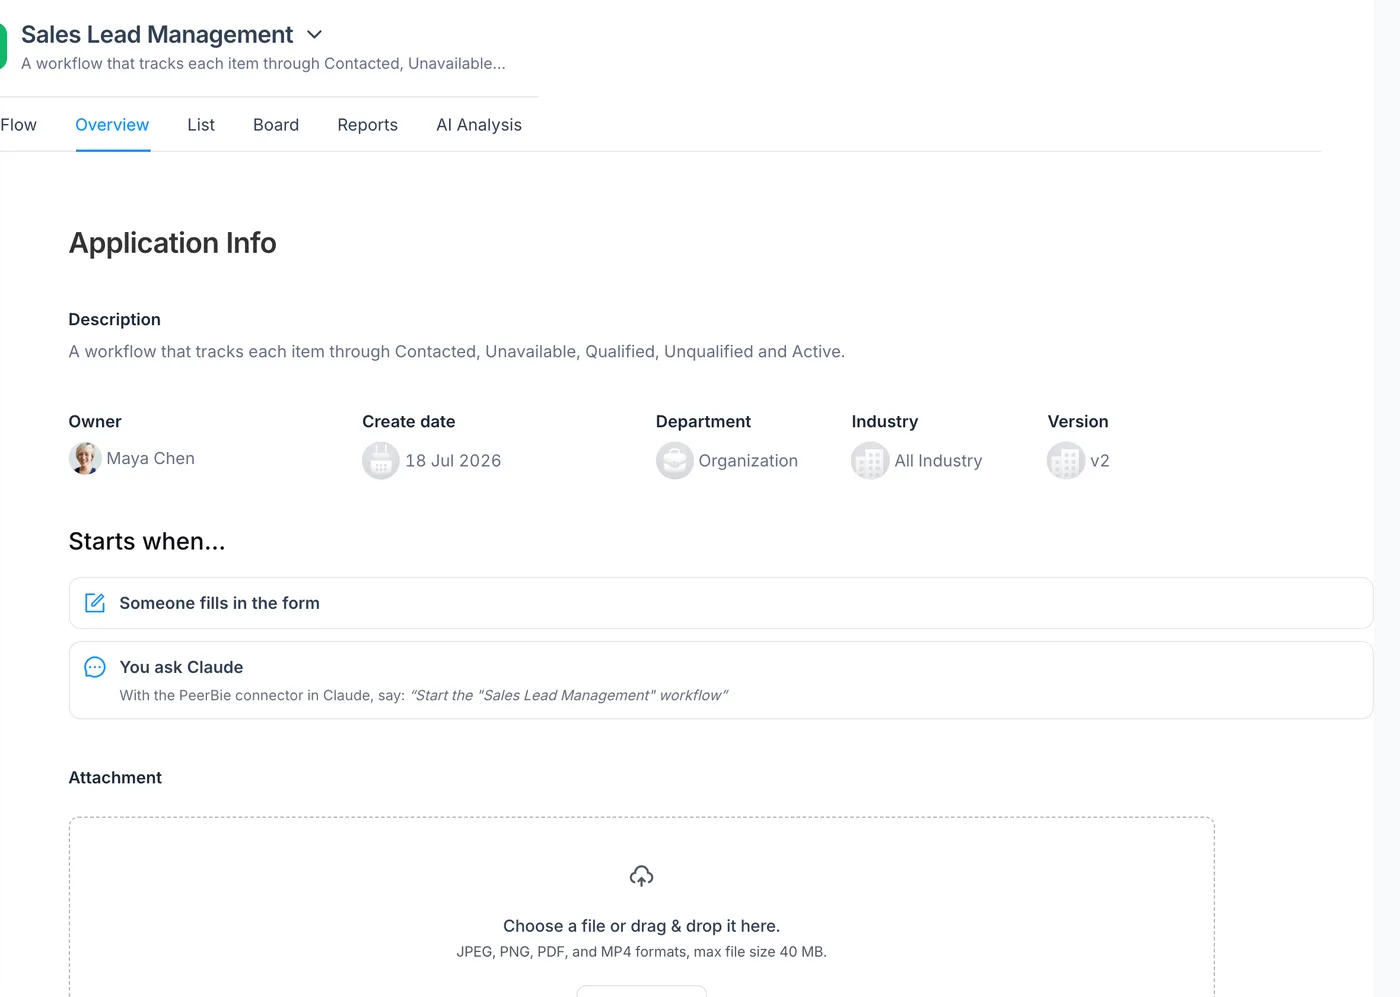The width and height of the screenshot is (1400, 997).
Task: Click the create date '18 Jul 2026'
Action: point(453,461)
